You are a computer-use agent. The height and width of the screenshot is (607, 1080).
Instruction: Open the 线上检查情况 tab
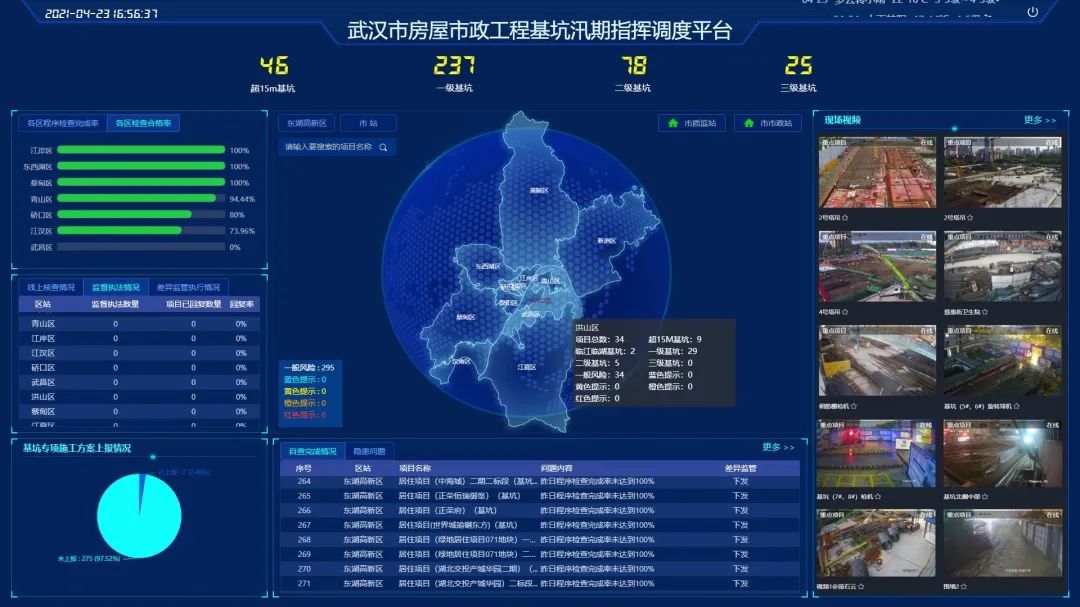coord(51,287)
